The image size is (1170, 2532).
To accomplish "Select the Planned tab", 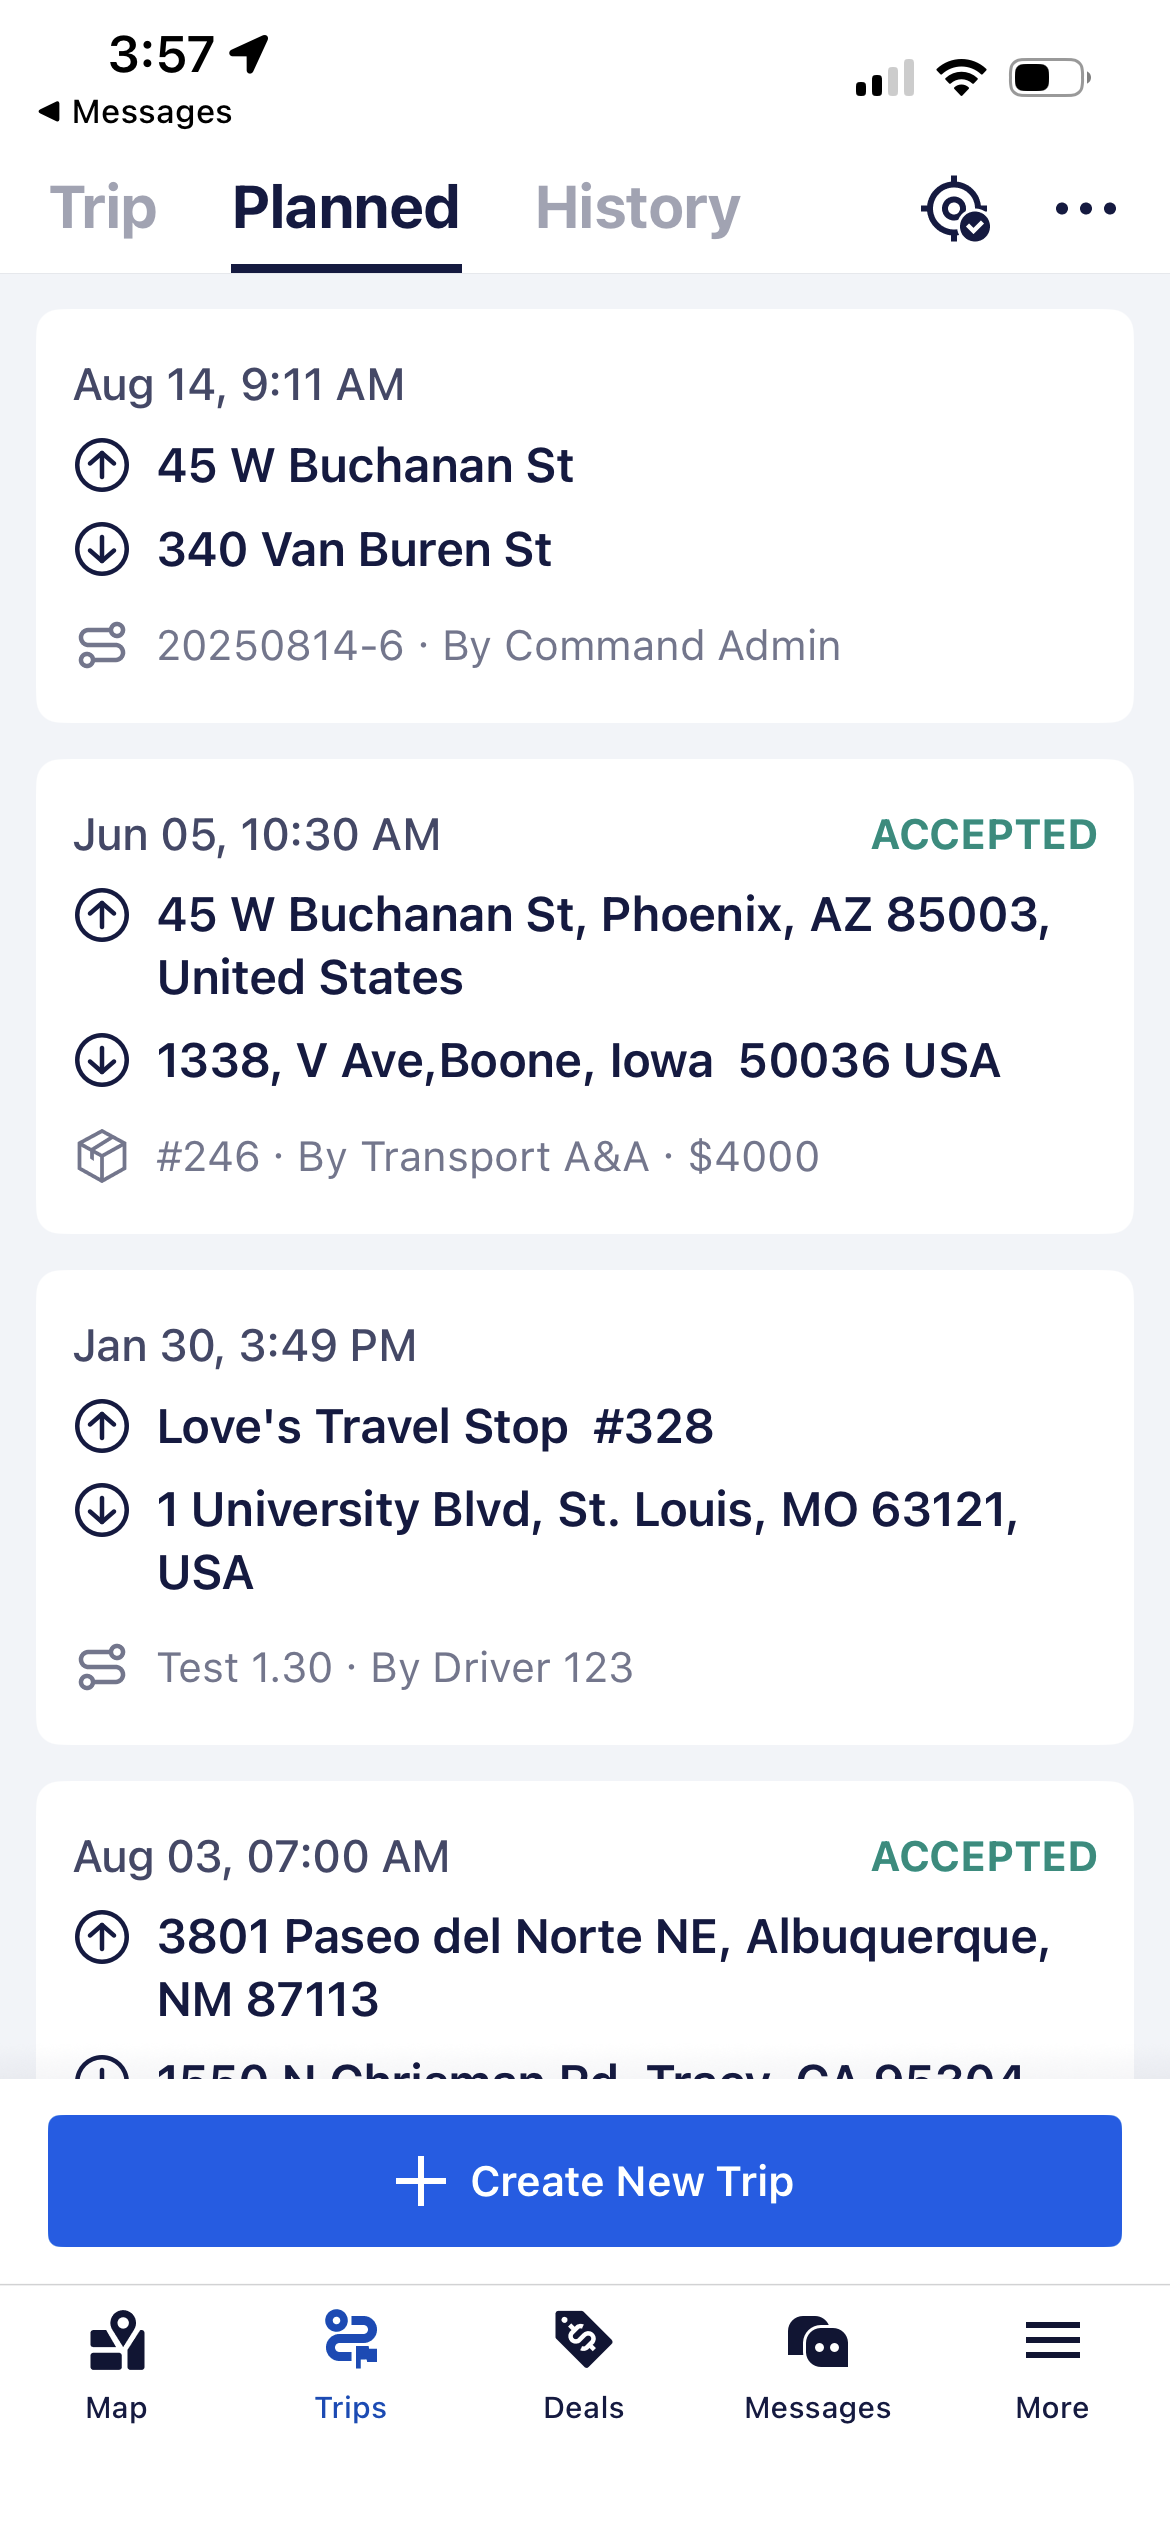I will [x=346, y=208].
